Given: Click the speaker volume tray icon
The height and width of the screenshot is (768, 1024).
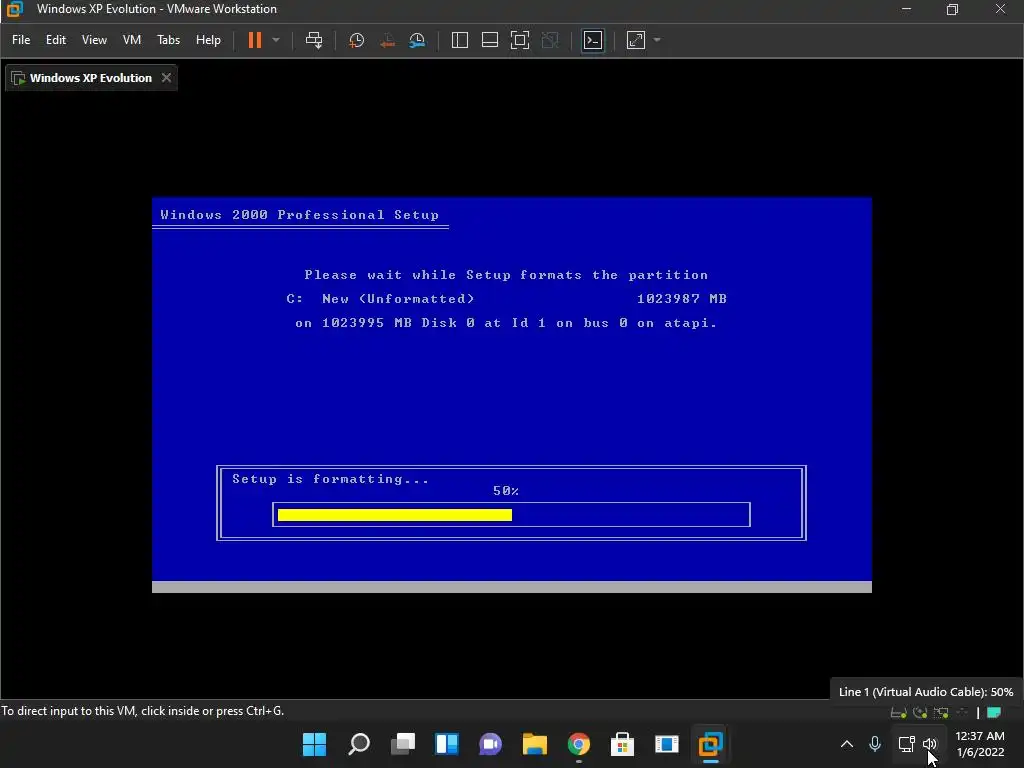Looking at the screenshot, I should click(x=930, y=744).
